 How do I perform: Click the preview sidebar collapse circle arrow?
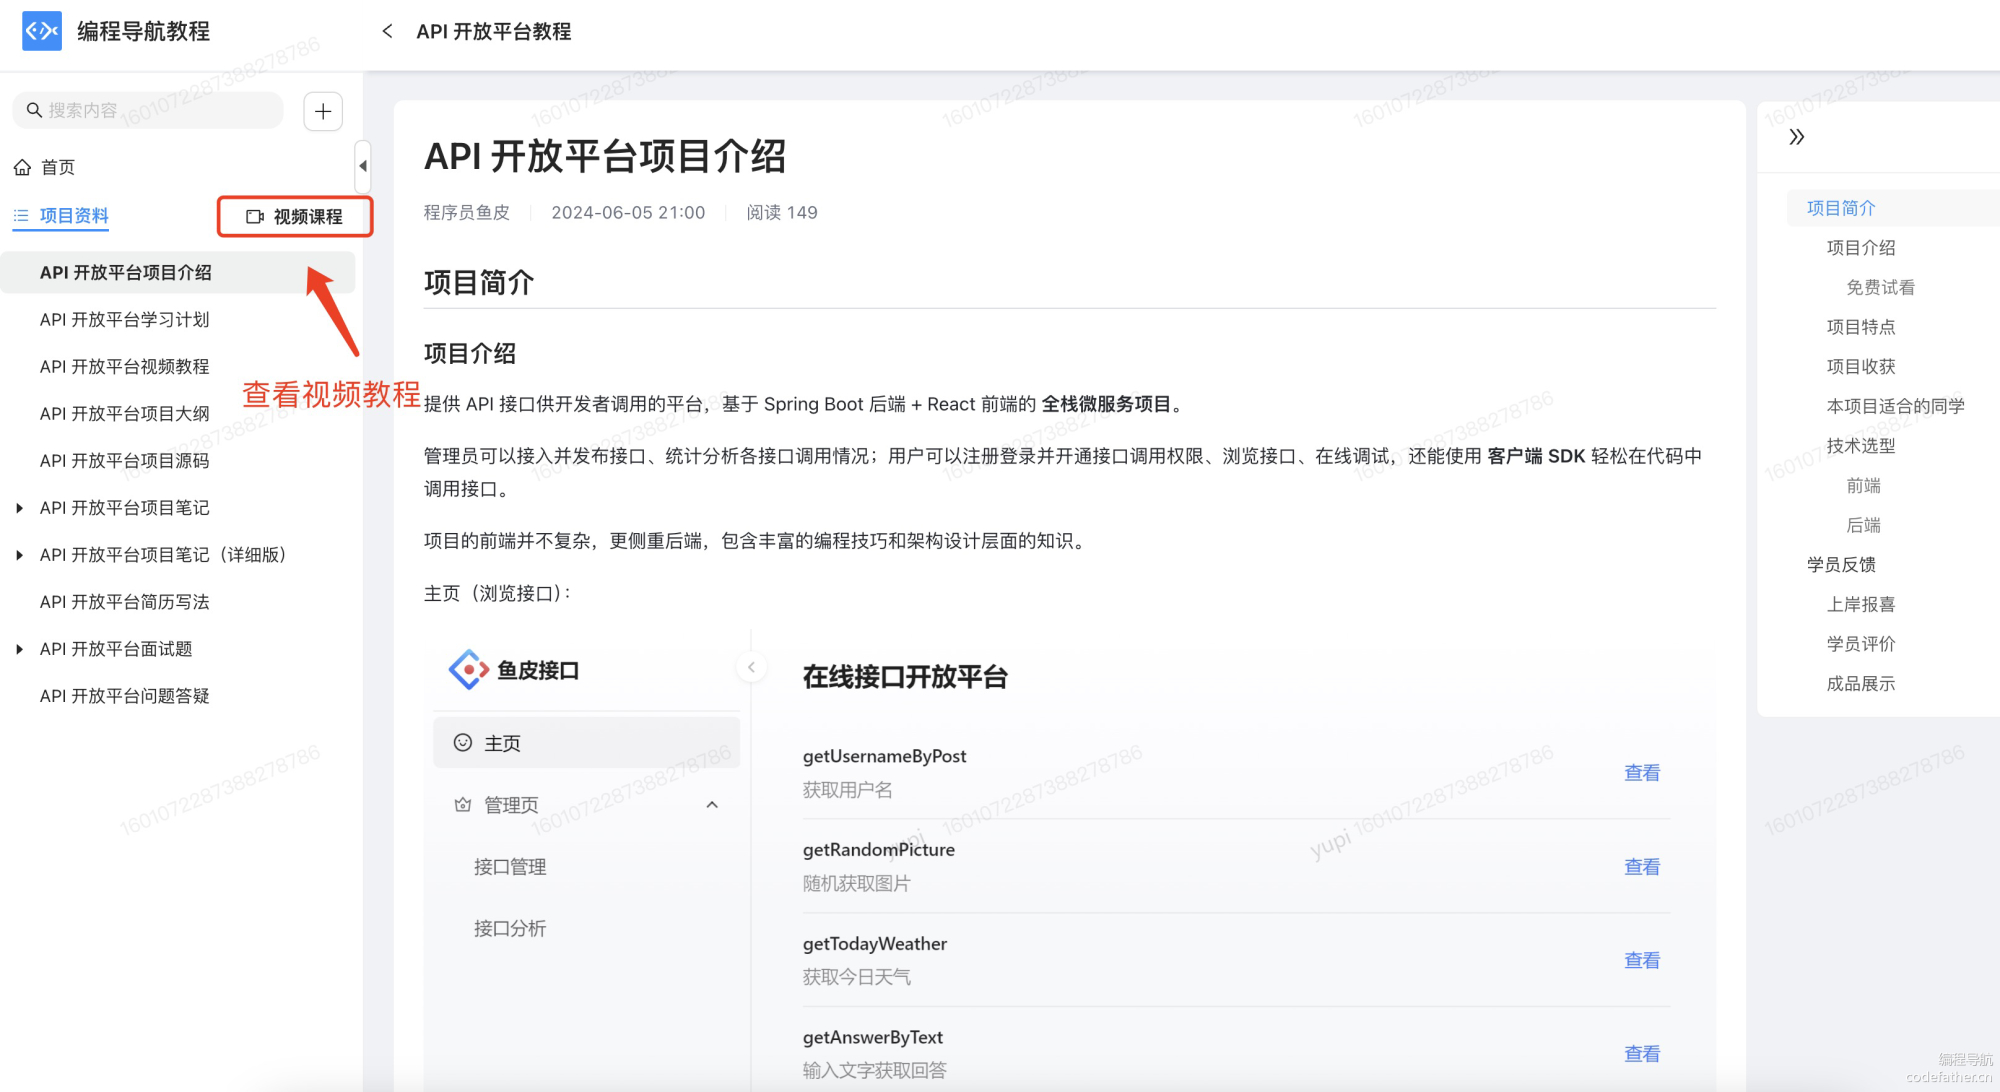coord(751,667)
